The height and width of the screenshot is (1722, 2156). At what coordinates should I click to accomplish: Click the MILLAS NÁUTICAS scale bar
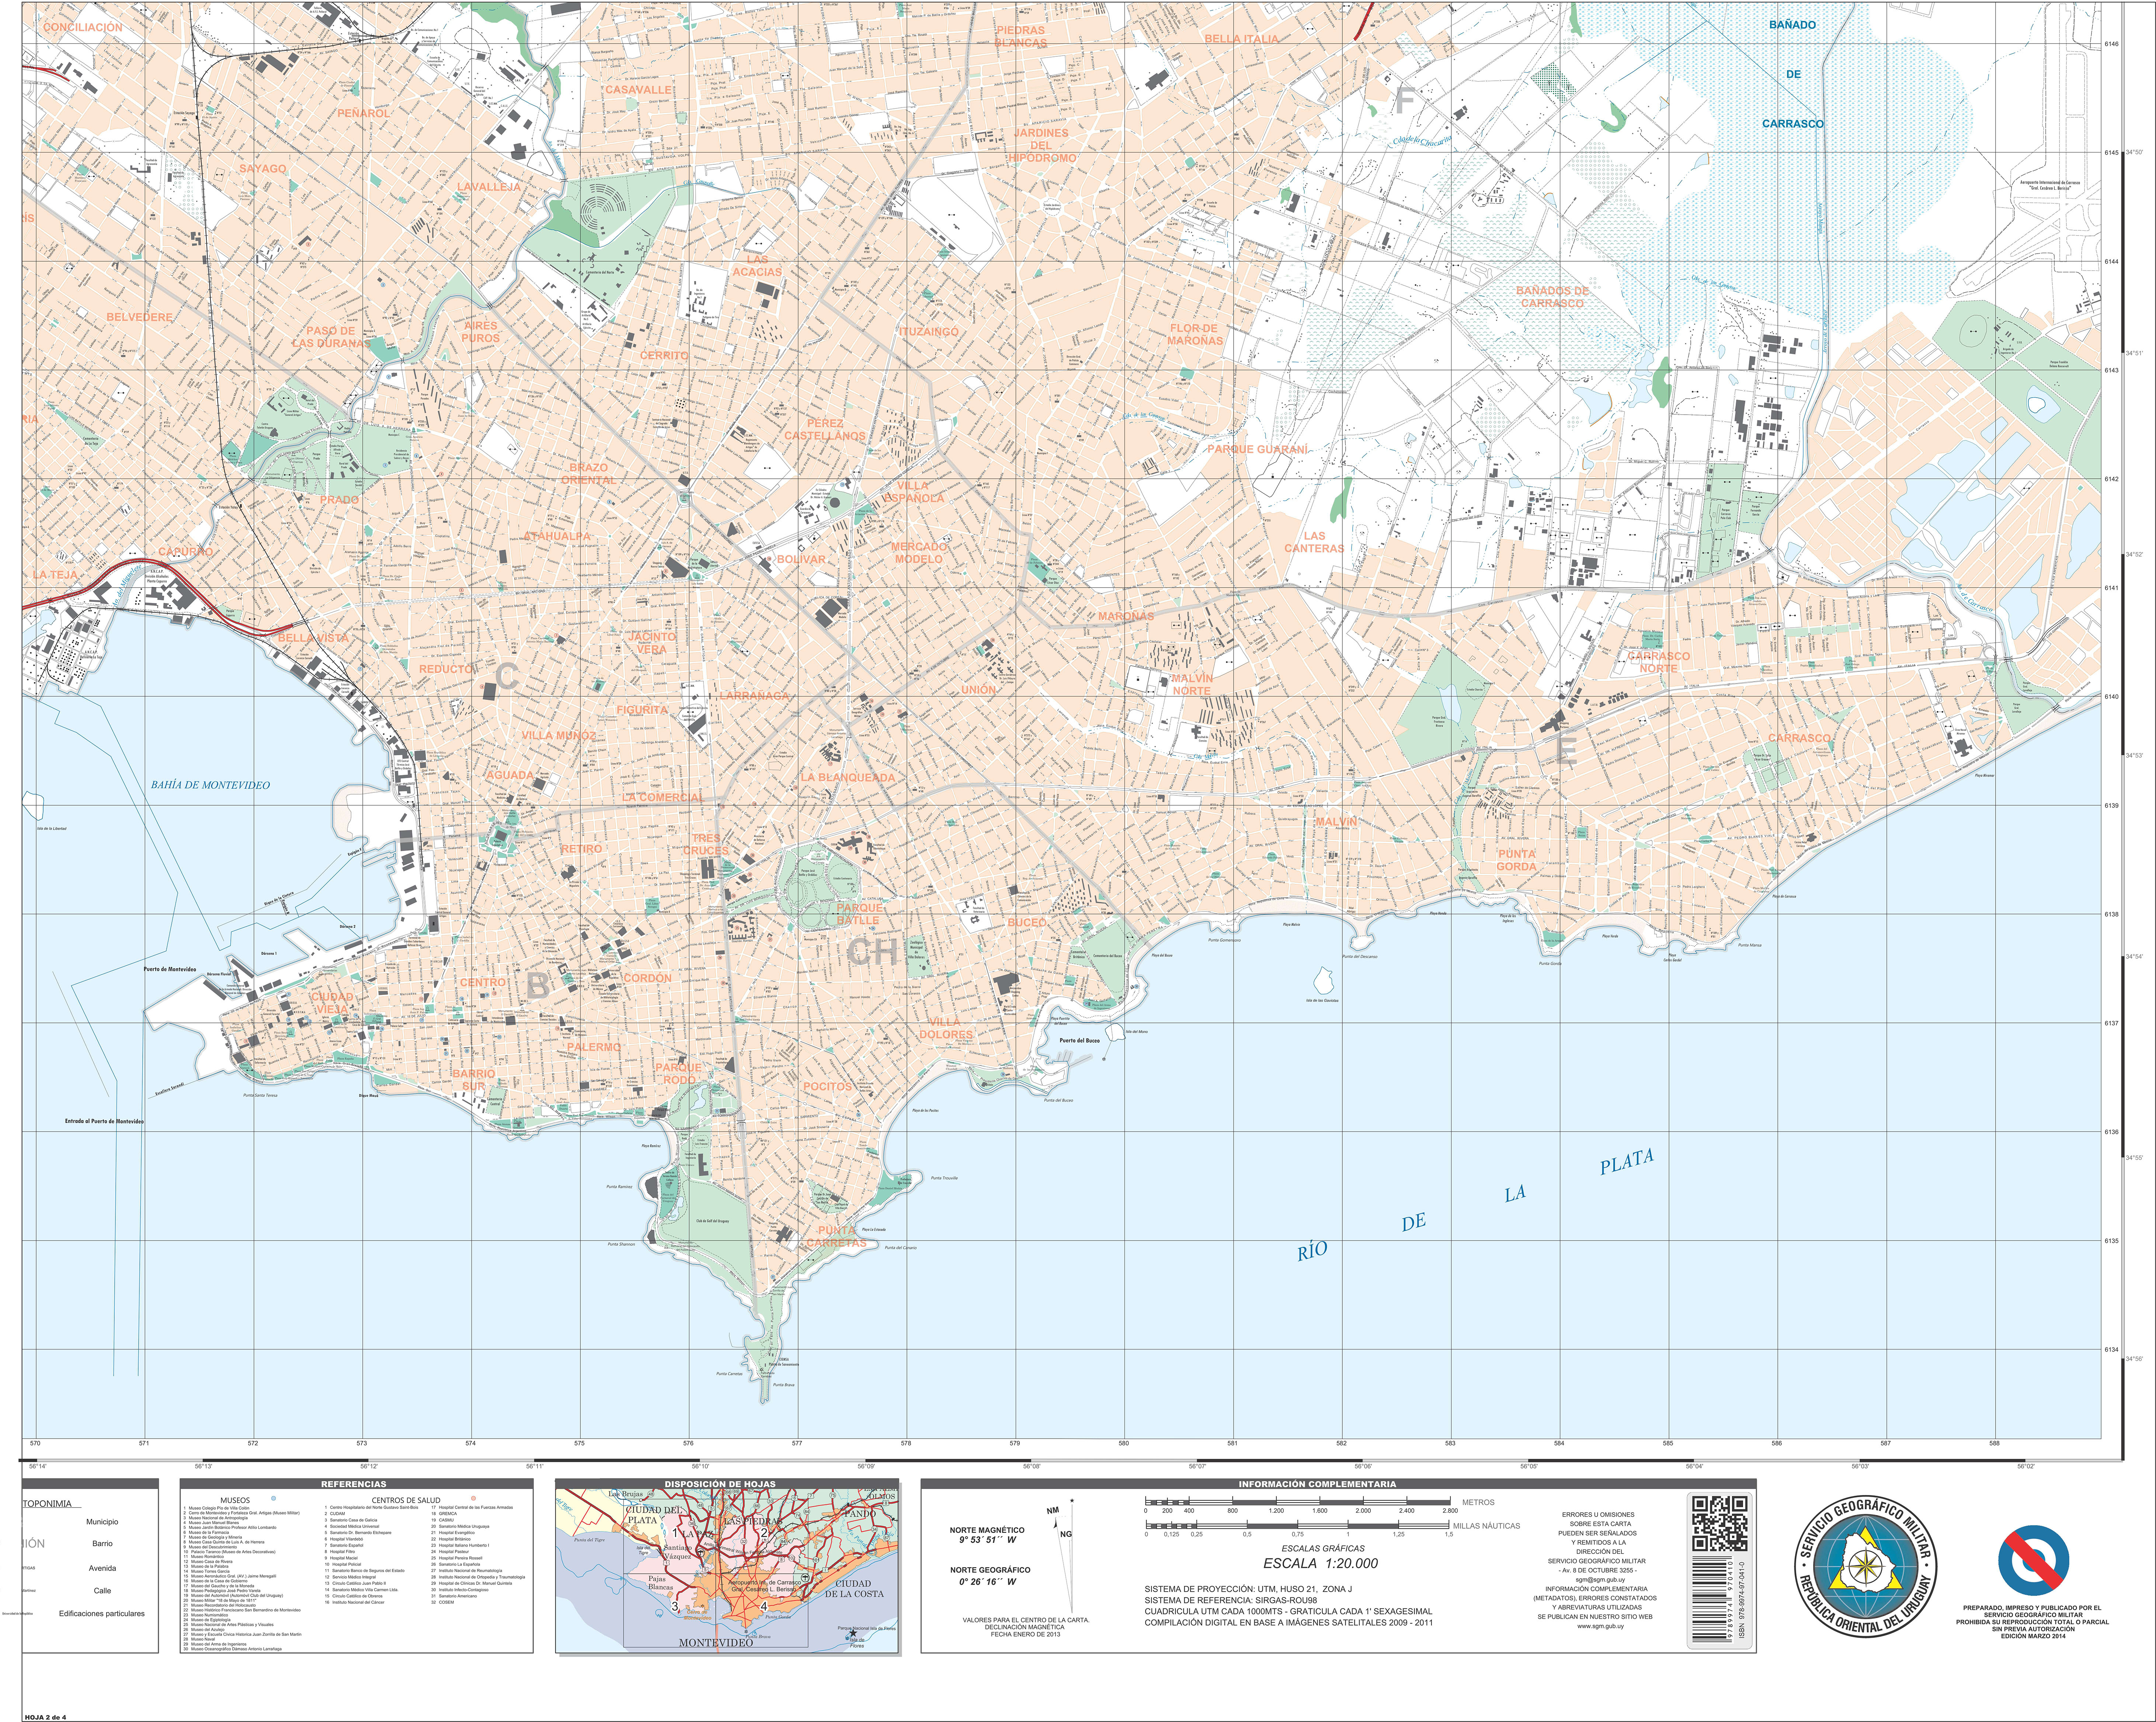[1298, 1525]
